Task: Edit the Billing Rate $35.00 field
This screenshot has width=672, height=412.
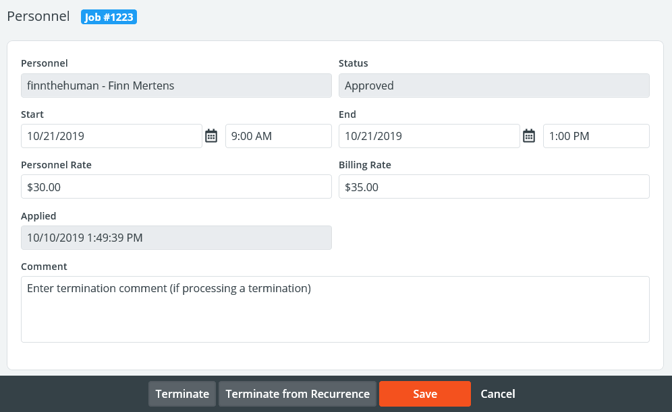Action: [494, 187]
